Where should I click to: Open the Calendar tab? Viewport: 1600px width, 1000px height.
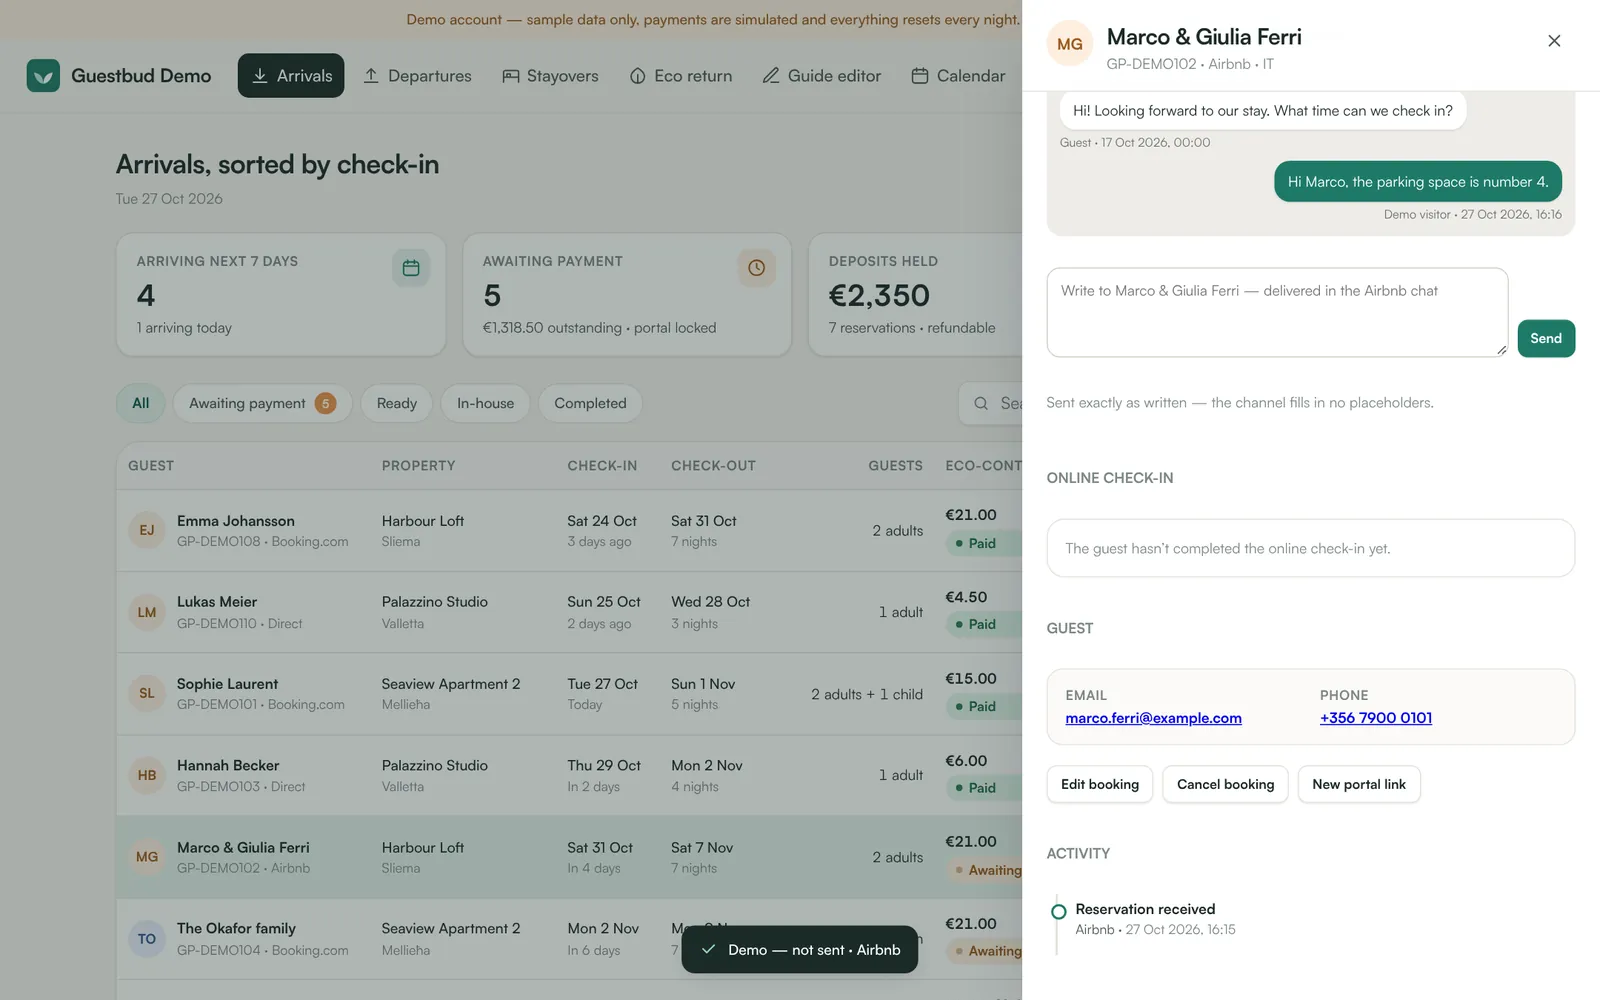pos(958,75)
